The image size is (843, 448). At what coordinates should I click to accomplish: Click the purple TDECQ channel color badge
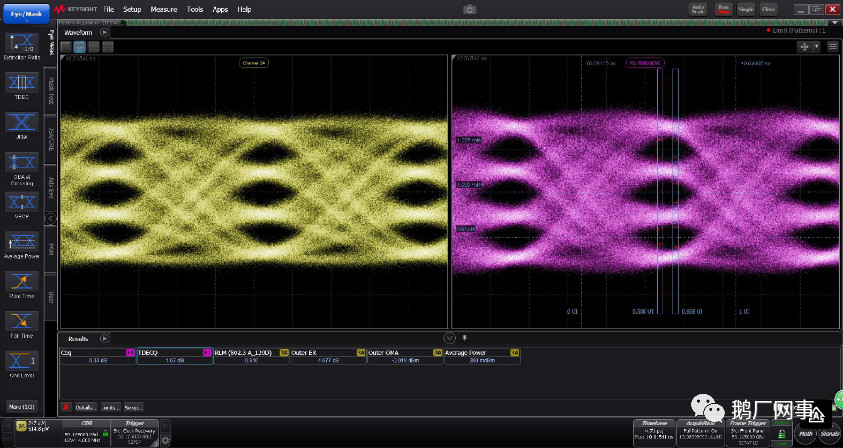(x=208, y=353)
